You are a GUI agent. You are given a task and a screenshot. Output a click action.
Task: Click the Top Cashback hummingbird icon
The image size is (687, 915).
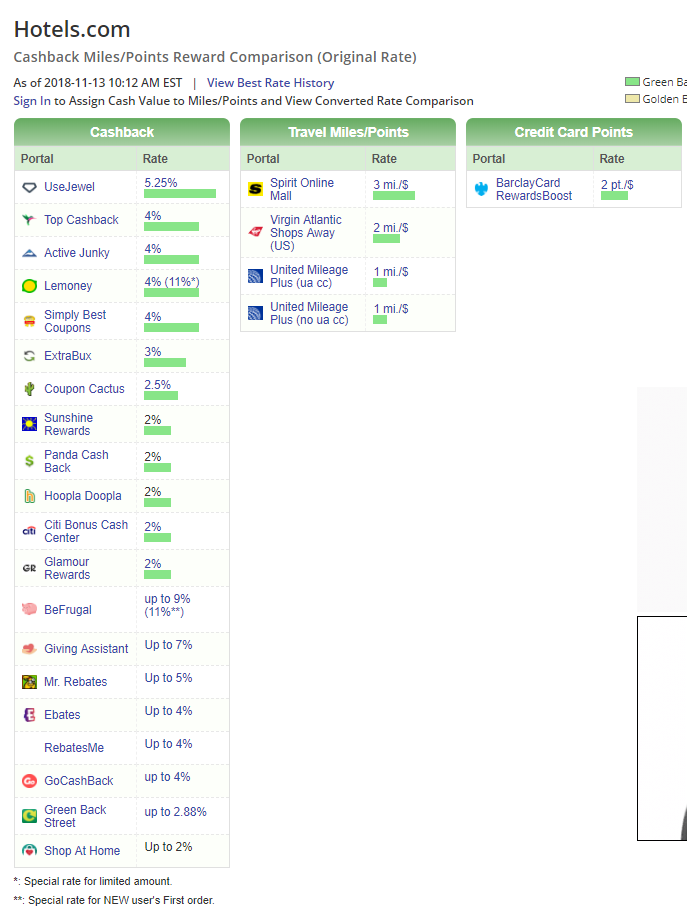(x=29, y=220)
